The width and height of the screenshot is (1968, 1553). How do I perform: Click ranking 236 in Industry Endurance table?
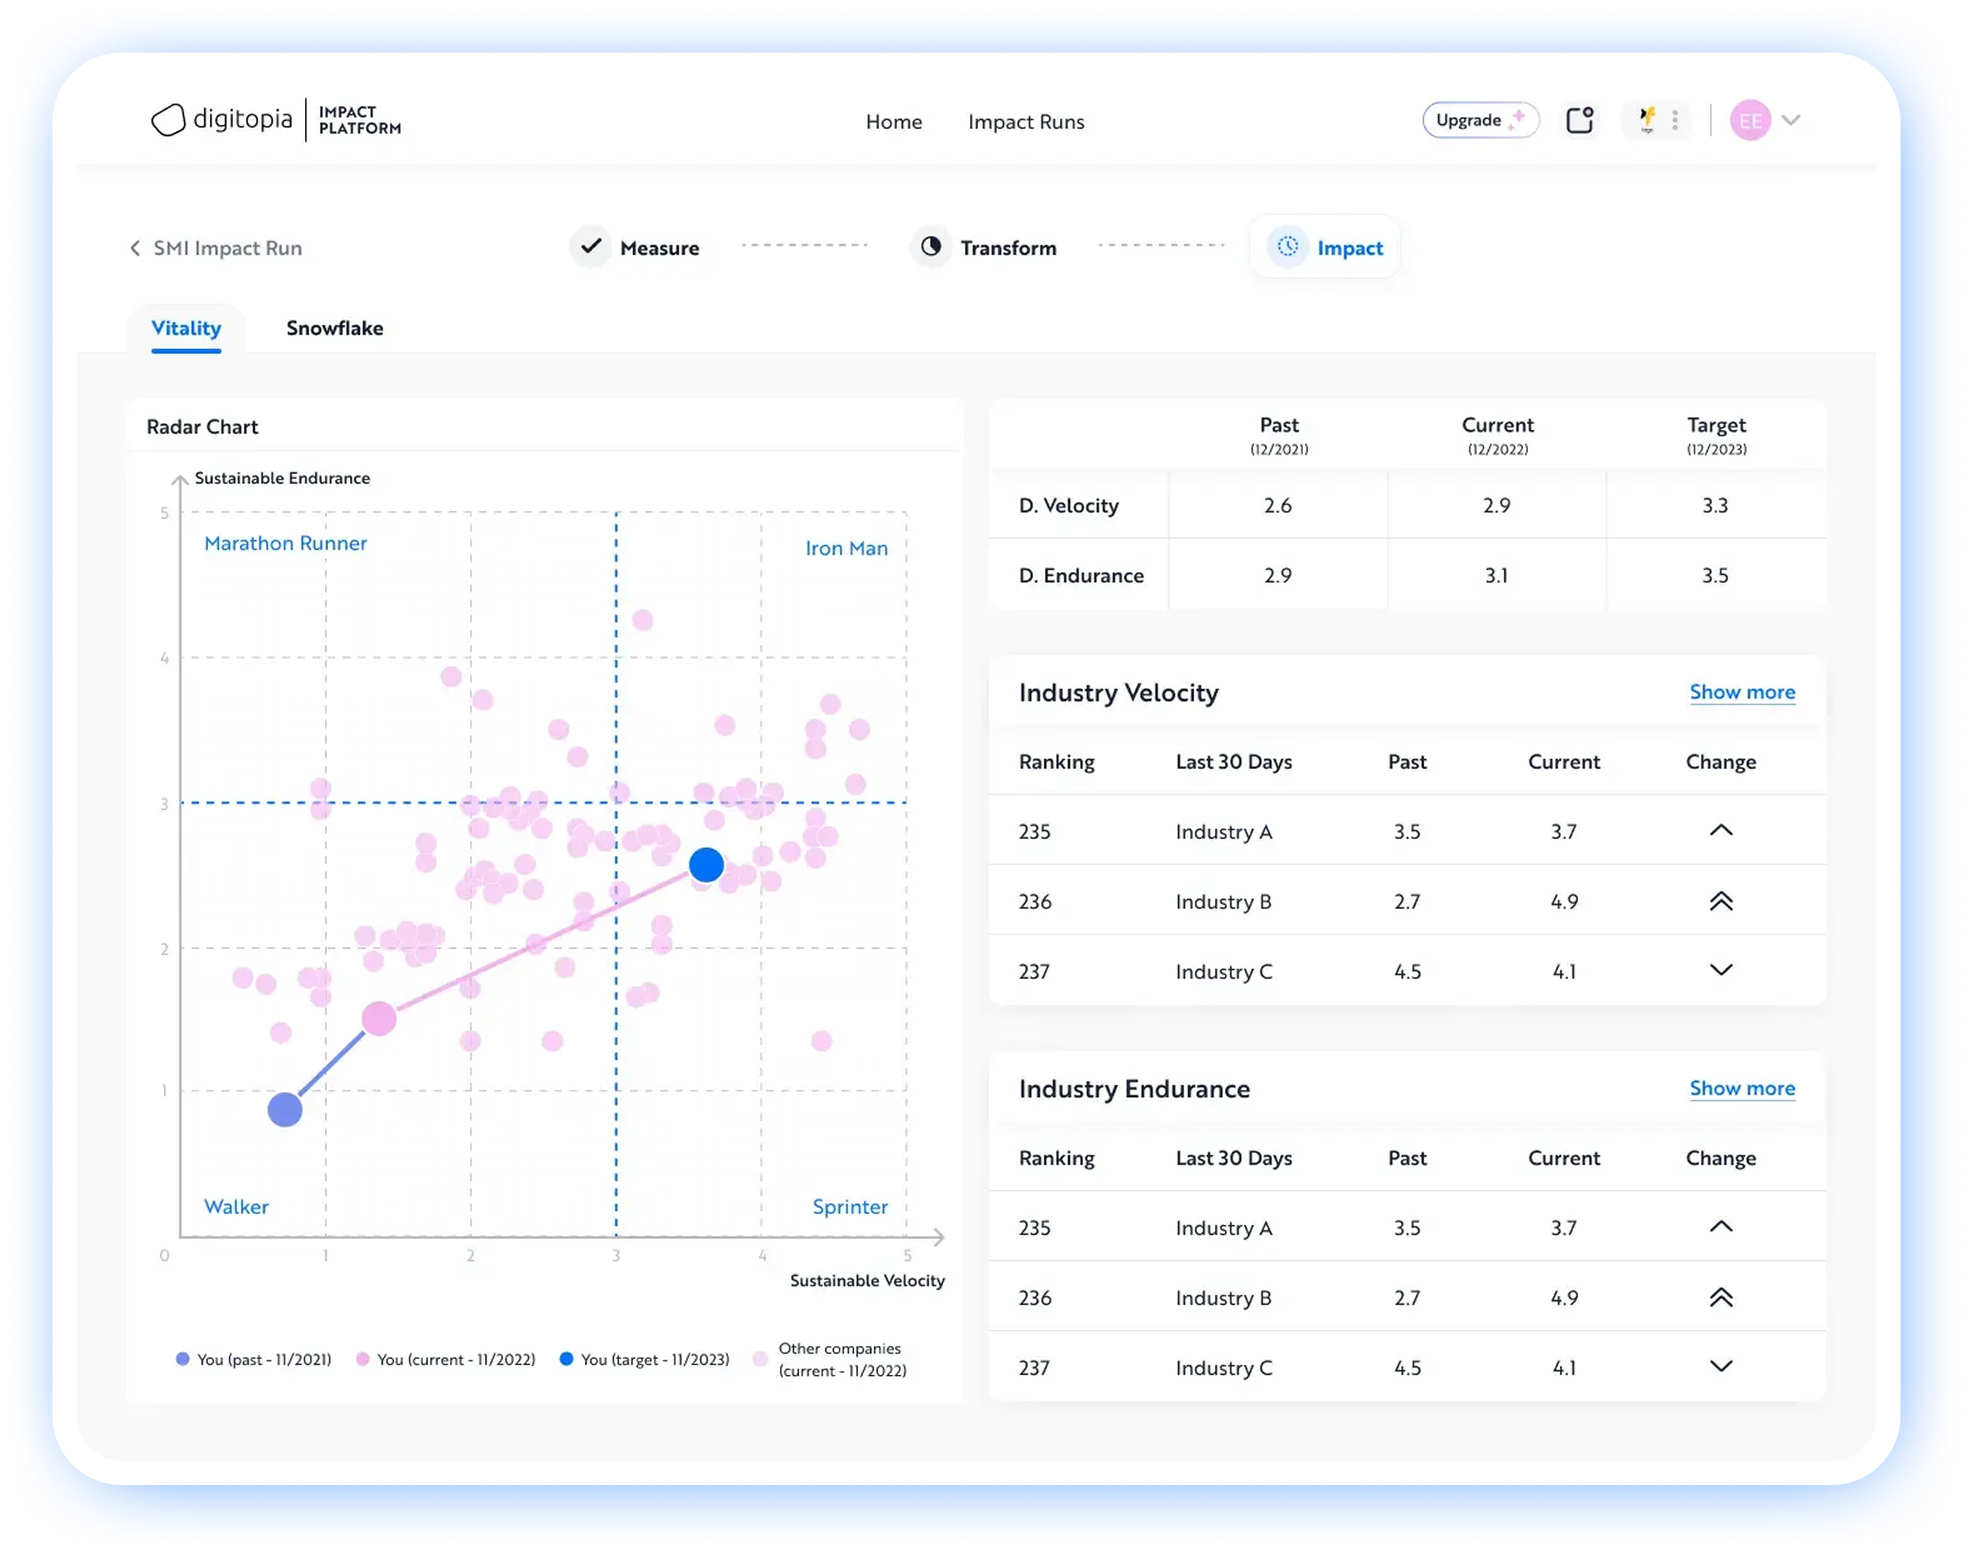coord(1035,1297)
